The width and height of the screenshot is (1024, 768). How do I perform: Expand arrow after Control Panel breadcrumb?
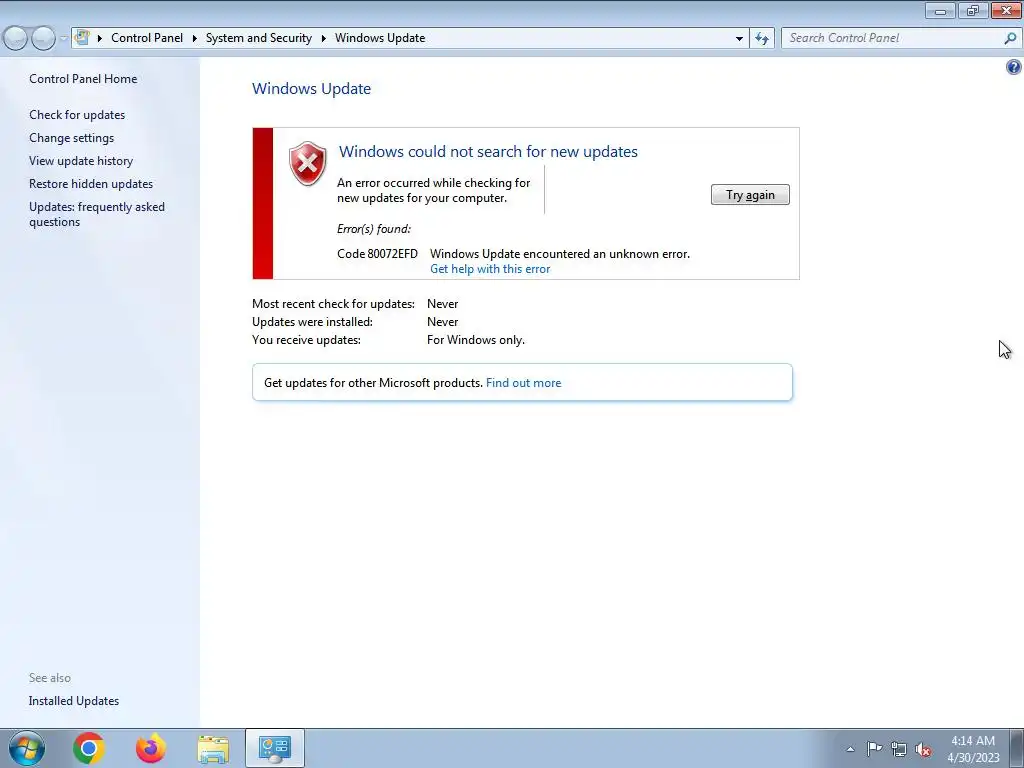(x=195, y=39)
